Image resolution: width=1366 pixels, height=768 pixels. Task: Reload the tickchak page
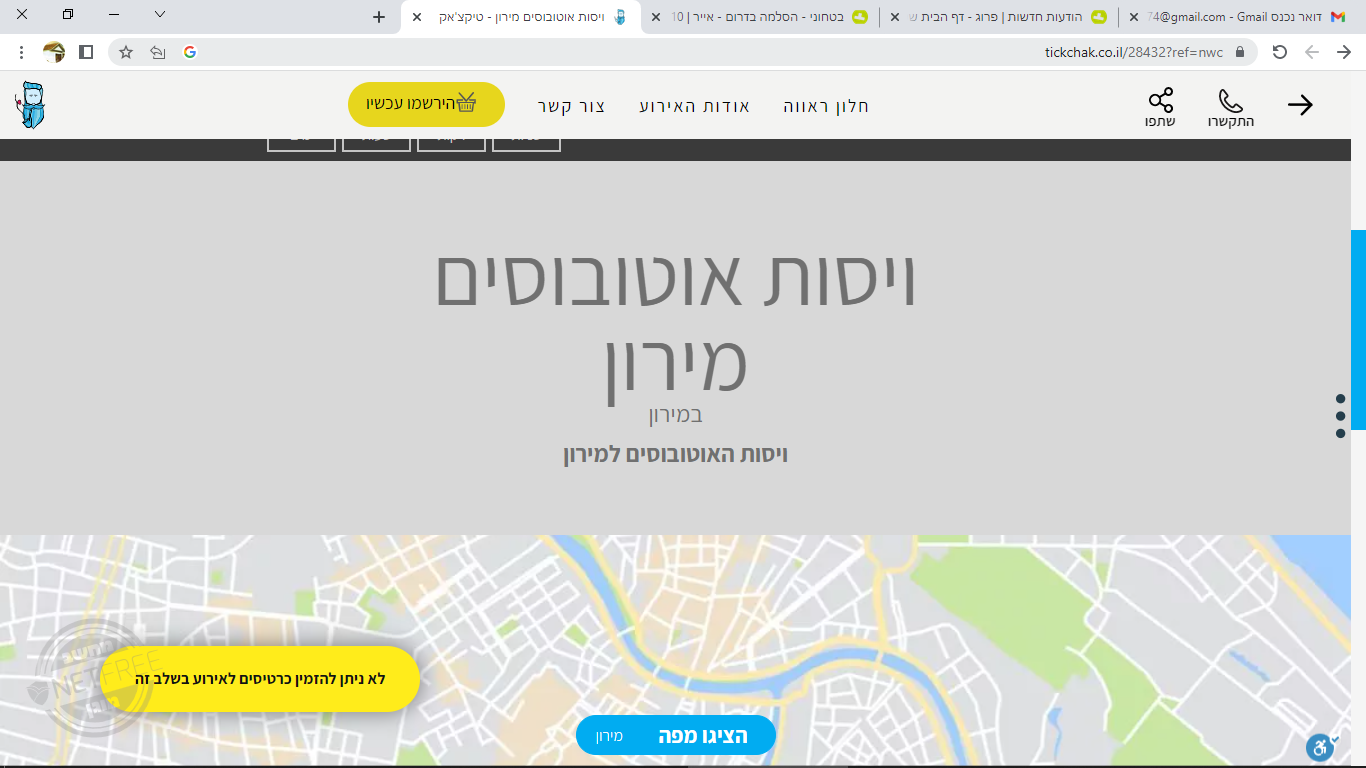1279,52
